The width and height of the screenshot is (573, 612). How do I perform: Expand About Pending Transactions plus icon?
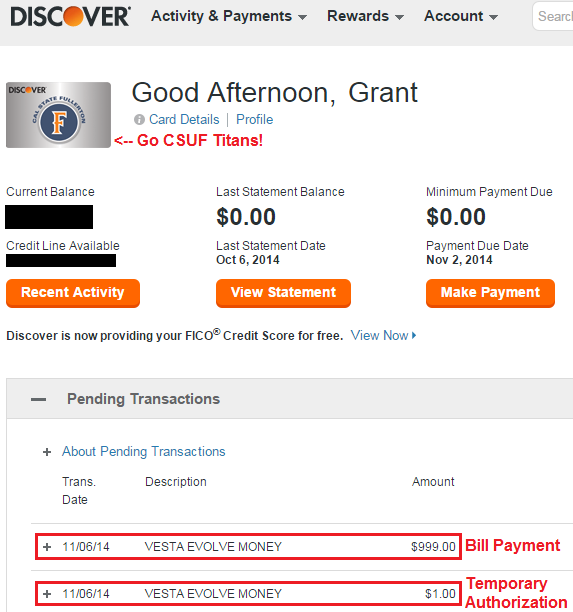tap(47, 452)
